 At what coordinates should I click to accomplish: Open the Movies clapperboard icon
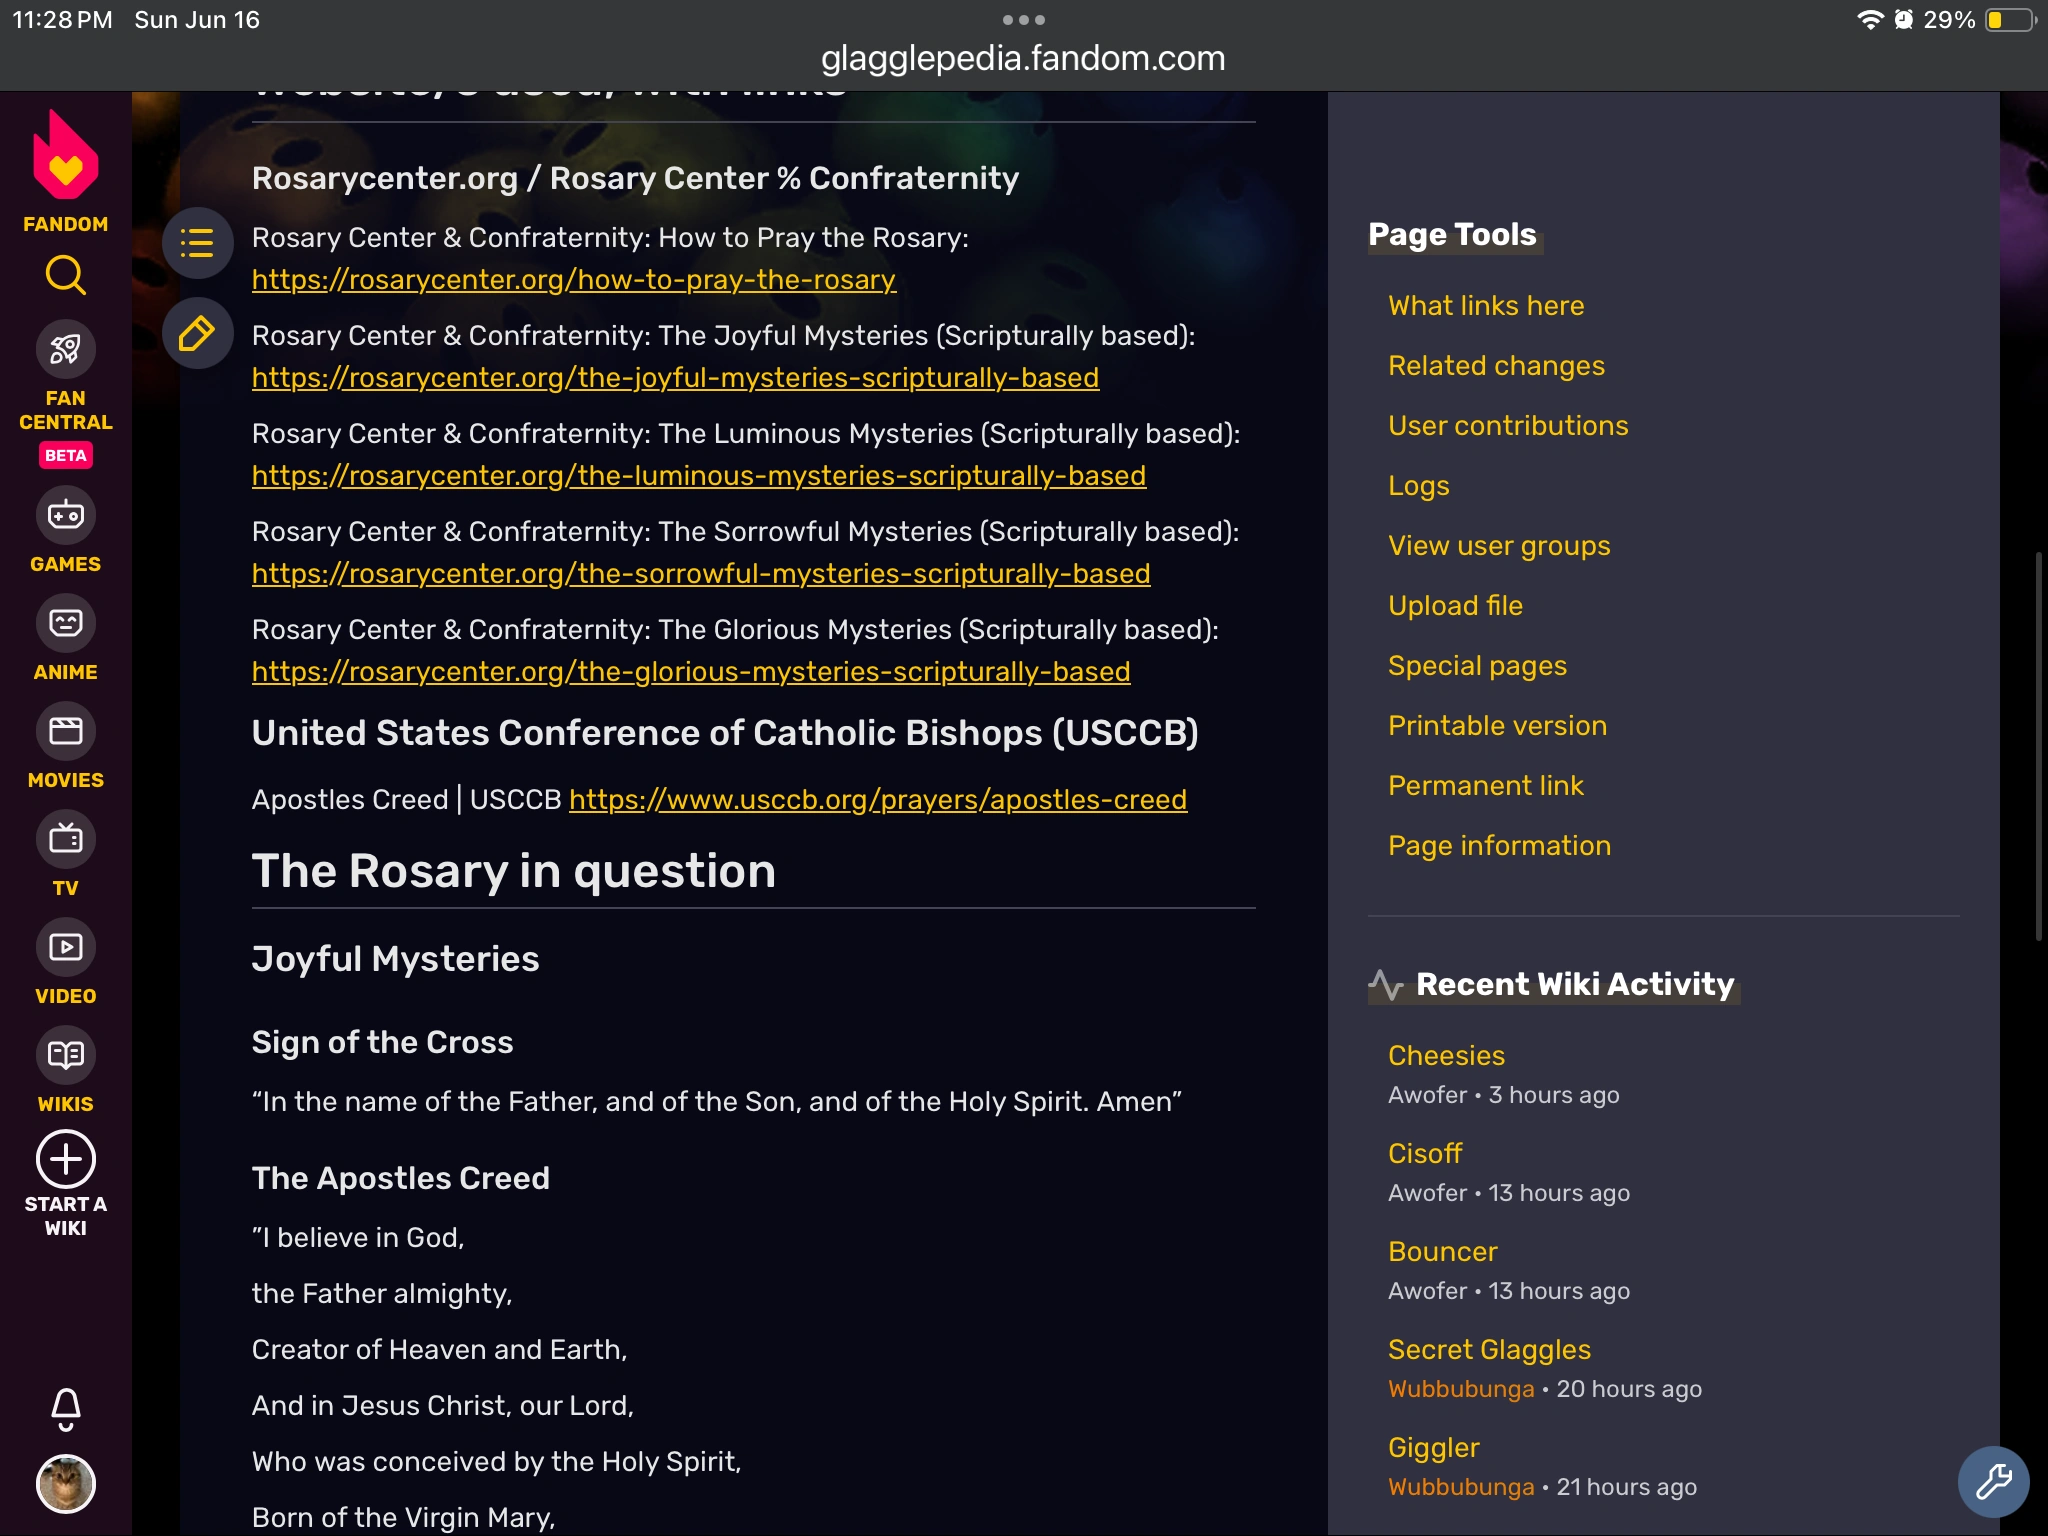point(66,732)
